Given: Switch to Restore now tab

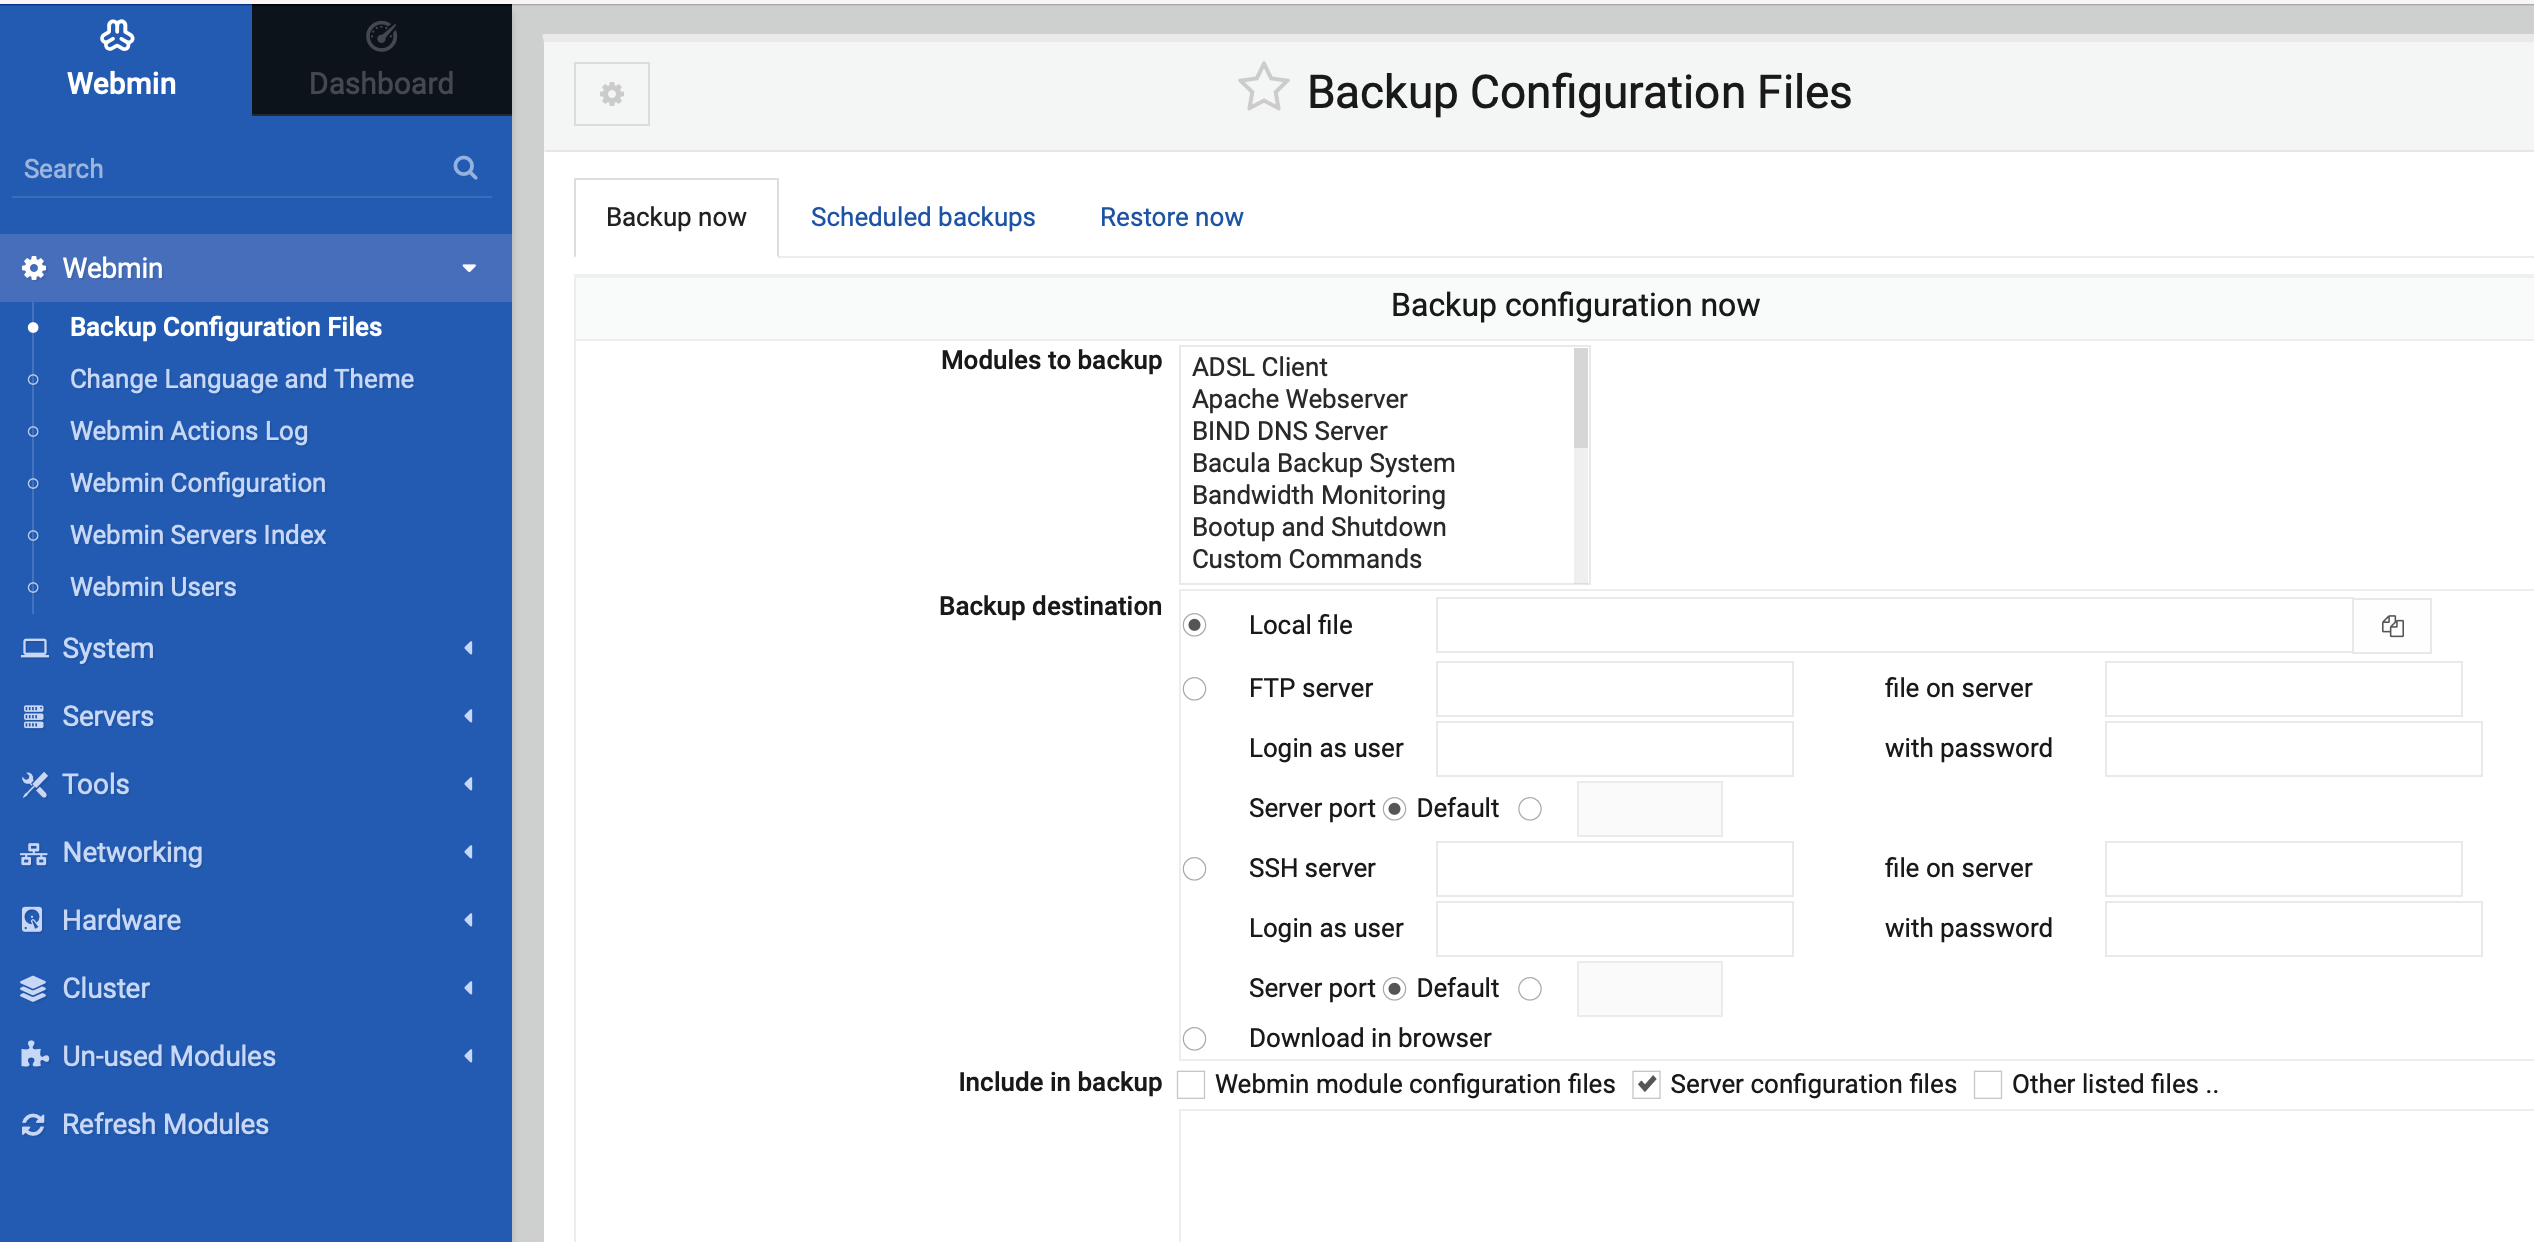Looking at the screenshot, I should 1171,217.
